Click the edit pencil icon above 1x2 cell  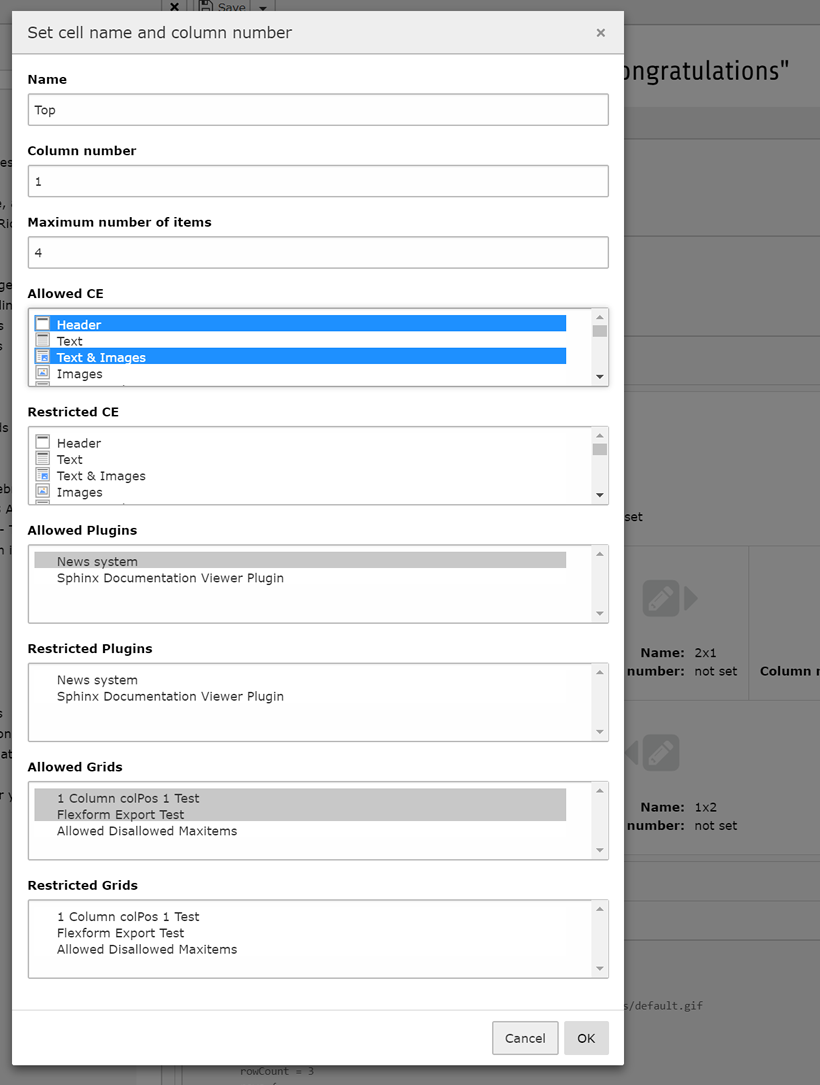point(661,752)
